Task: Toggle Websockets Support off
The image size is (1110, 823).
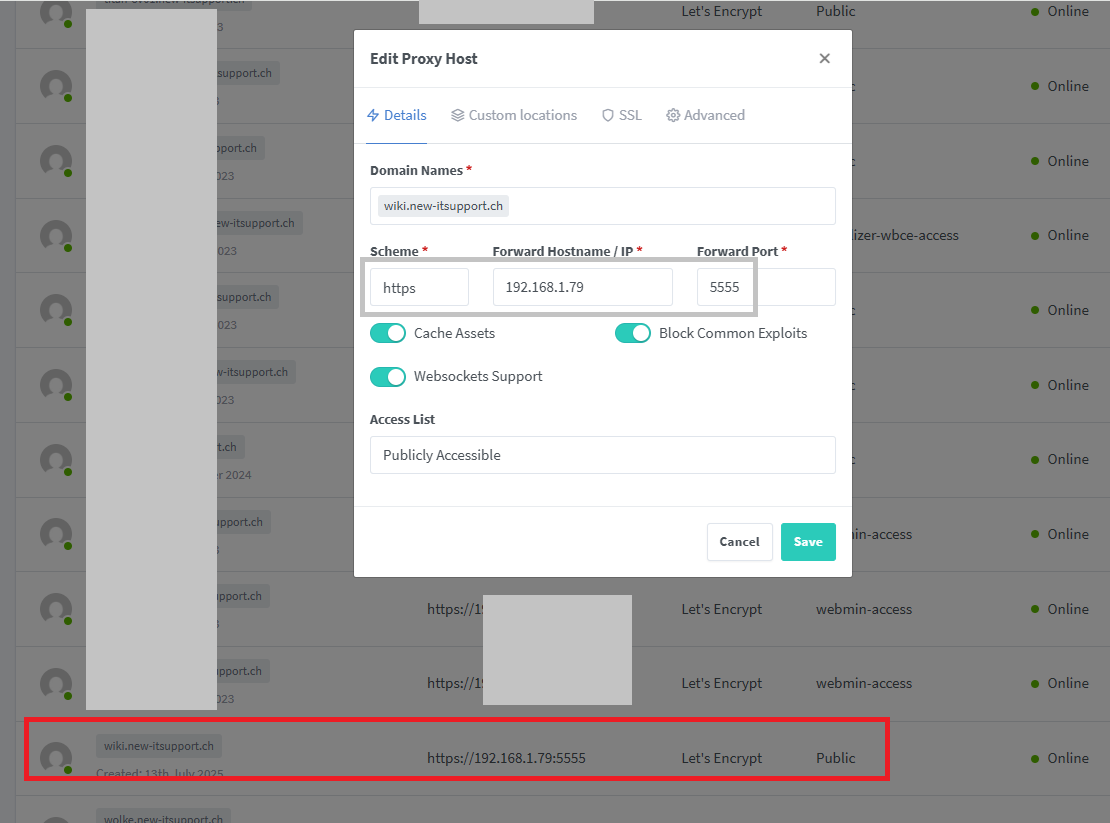Action: (x=388, y=377)
